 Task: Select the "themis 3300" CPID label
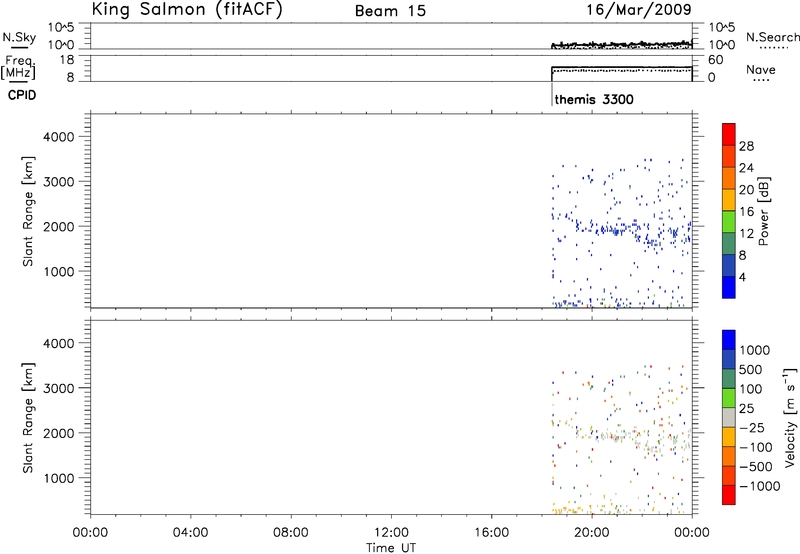pos(594,99)
